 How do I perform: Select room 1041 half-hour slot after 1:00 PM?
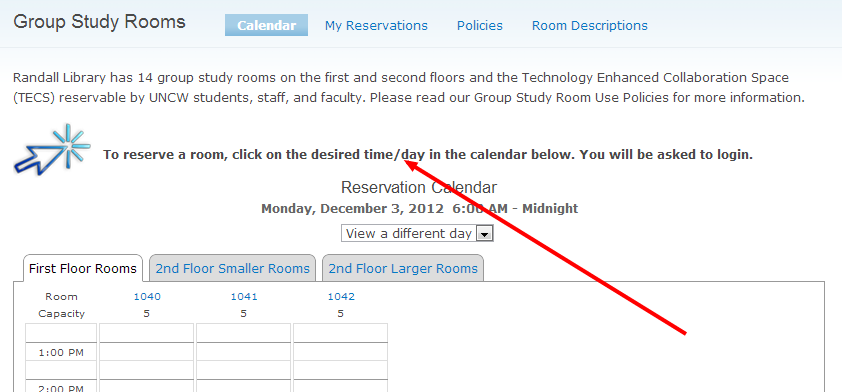click(x=243, y=370)
